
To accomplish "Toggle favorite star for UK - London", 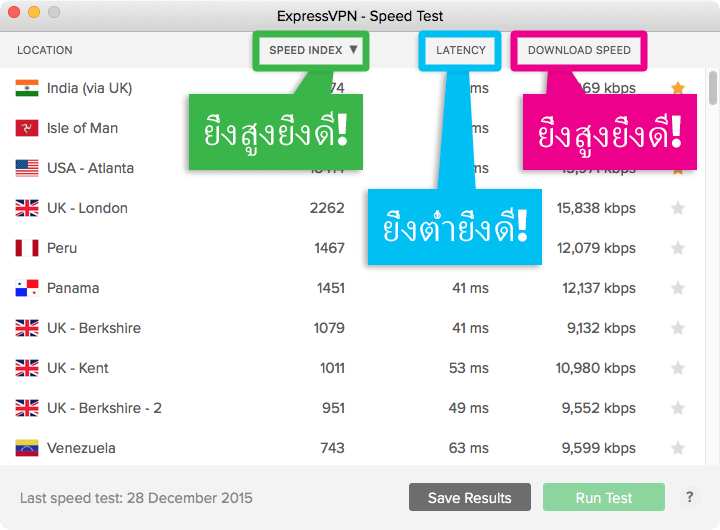I will click(x=678, y=208).
